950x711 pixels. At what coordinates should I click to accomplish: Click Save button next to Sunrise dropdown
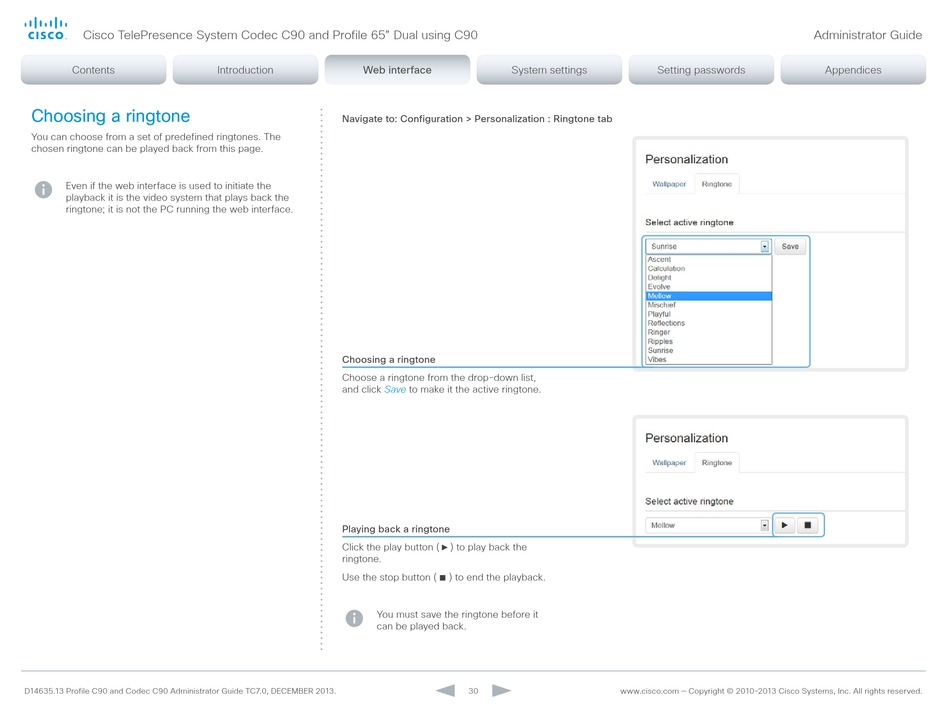coord(790,246)
